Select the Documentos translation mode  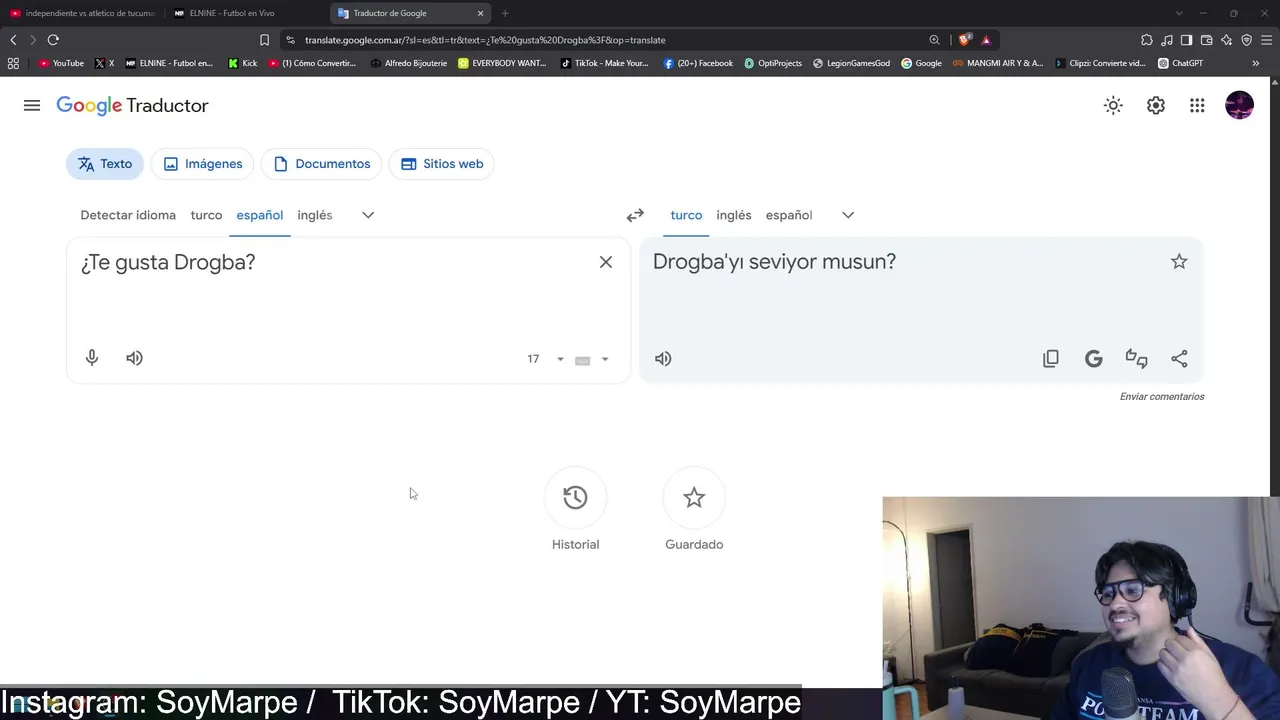tap(322, 164)
